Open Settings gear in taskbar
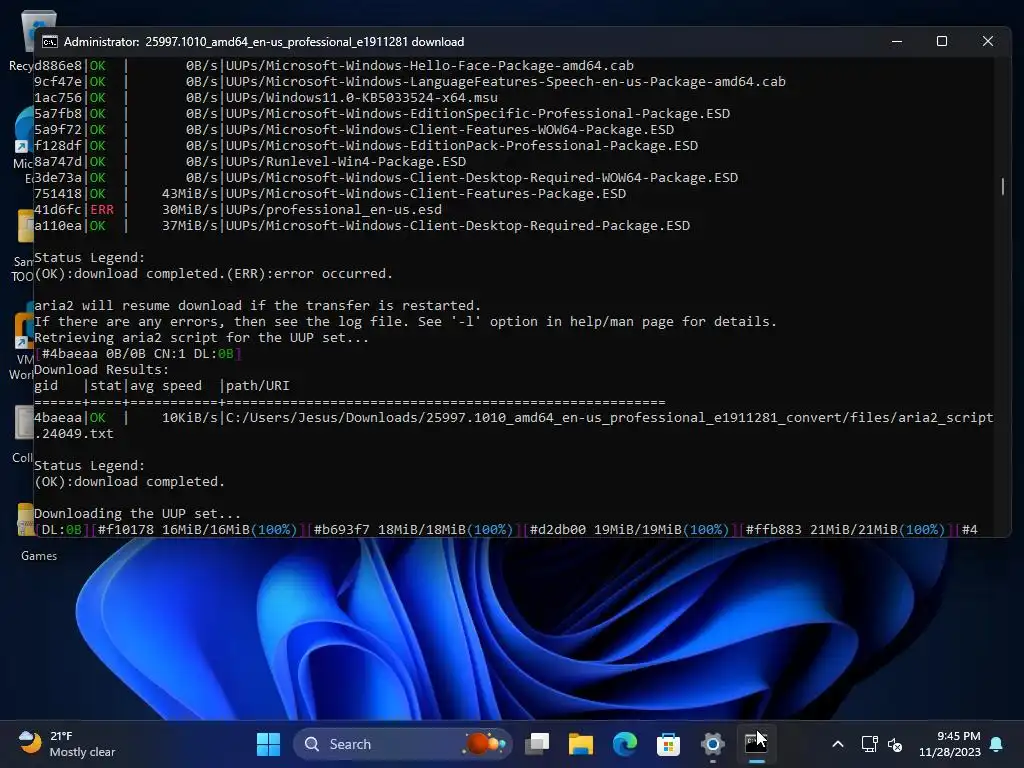Image resolution: width=1024 pixels, height=768 pixels. [712, 744]
